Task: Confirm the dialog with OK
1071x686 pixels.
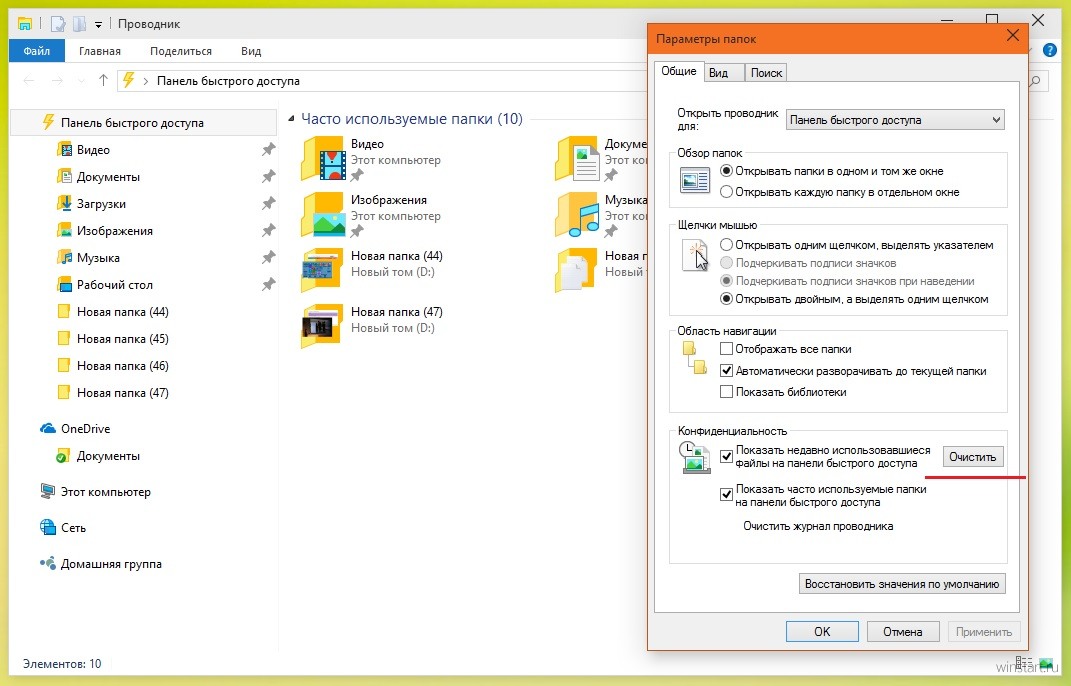Action: point(822,631)
